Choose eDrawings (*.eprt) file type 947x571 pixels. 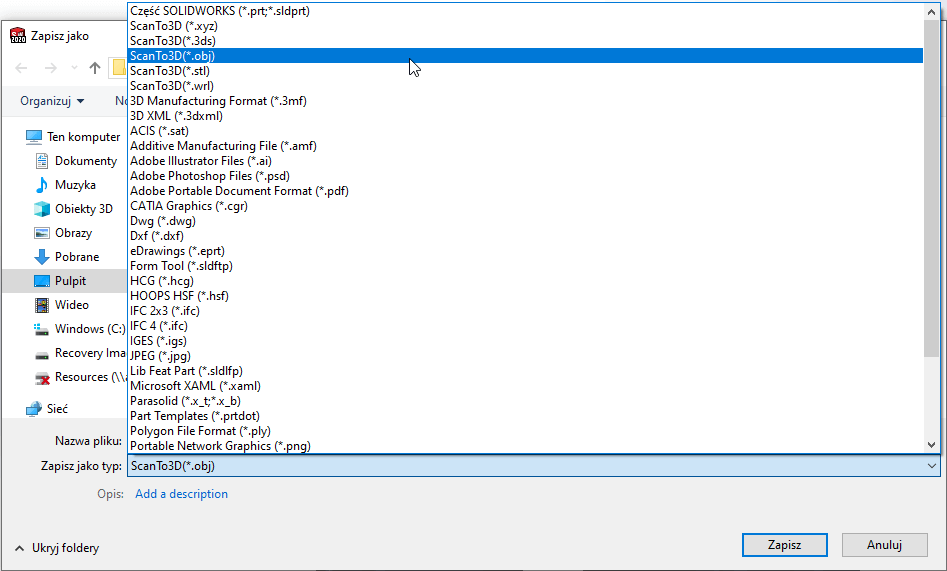[525, 251]
